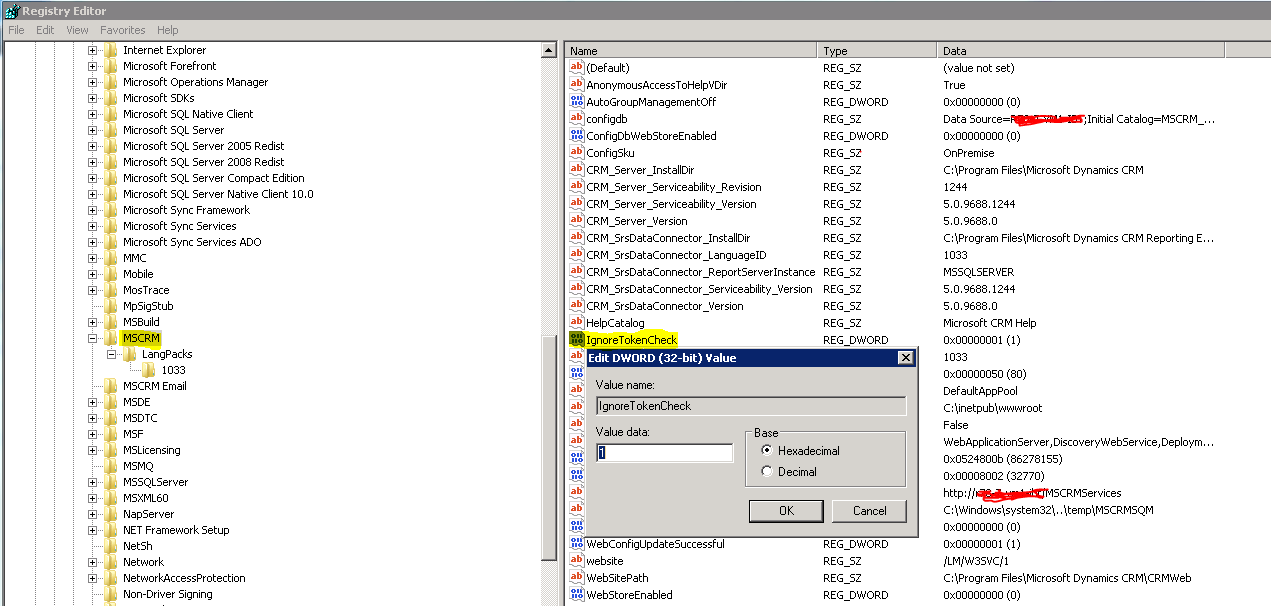This screenshot has height=606, width=1271.
Task: Select the Non-Driver Signing key
Action: (x=167, y=594)
